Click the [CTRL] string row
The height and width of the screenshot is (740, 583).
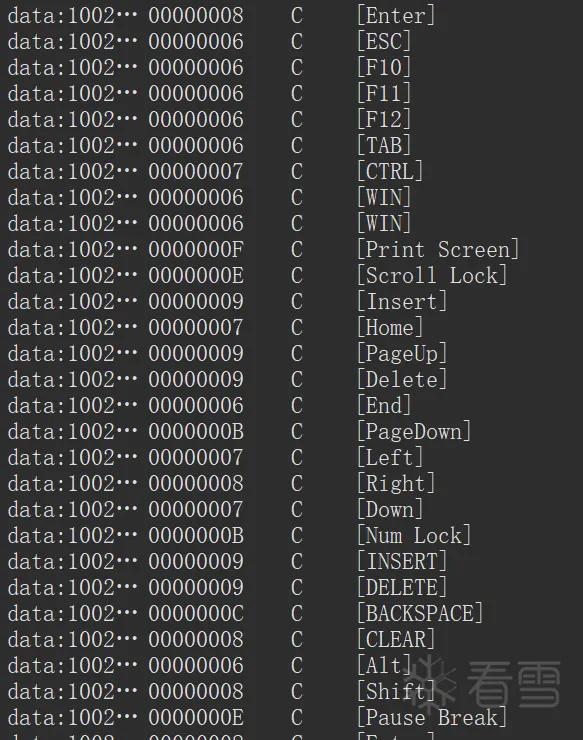[x=291, y=171]
